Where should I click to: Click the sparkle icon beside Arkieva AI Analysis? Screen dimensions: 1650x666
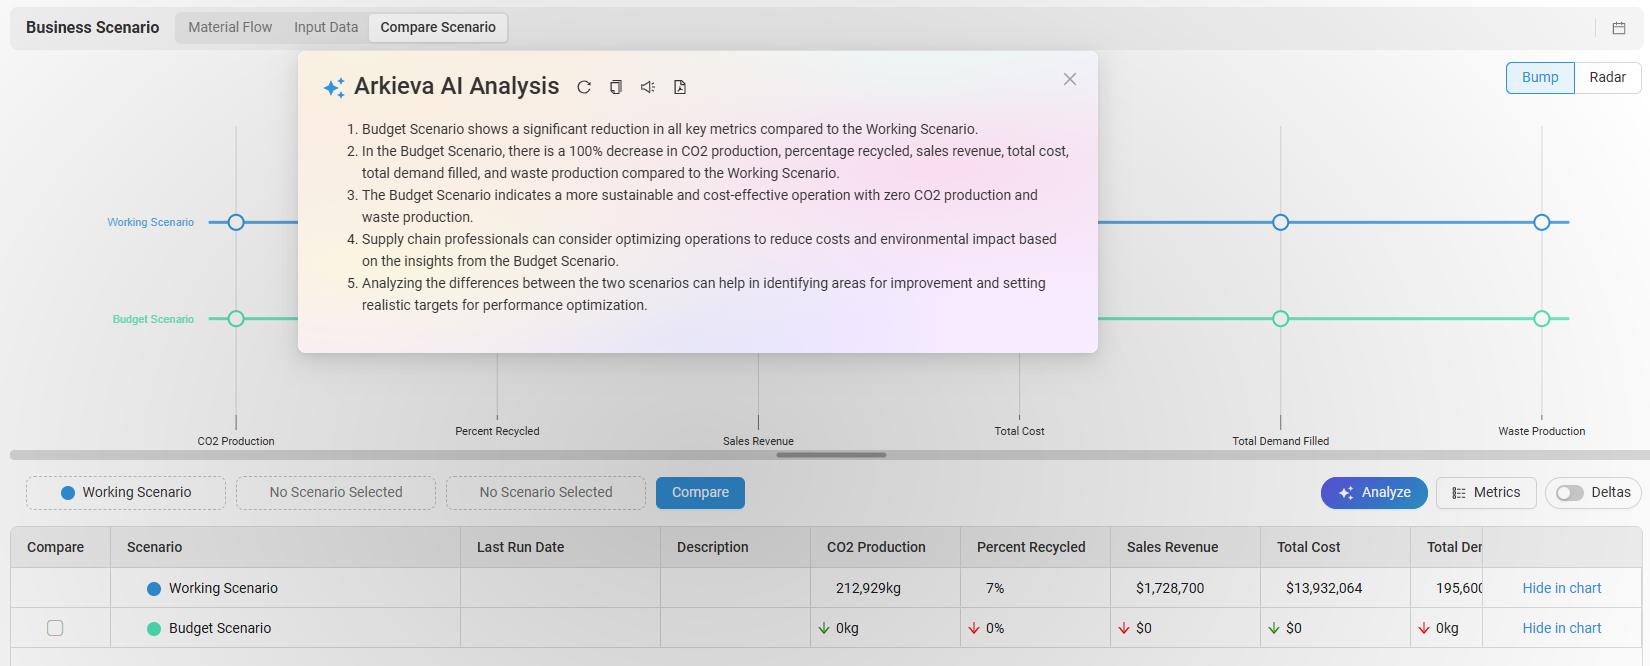click(x=334, y=87)
